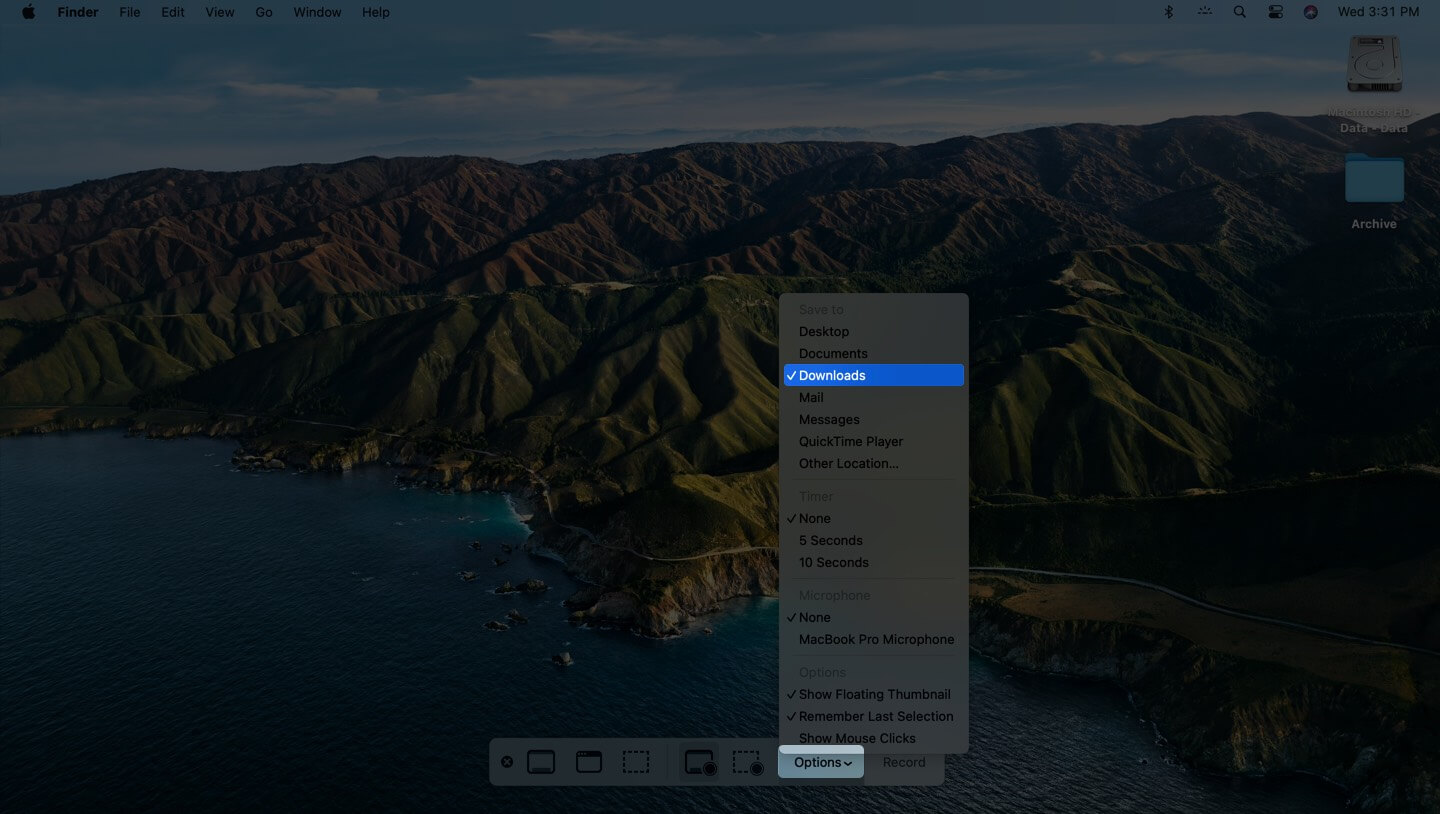Toggle Show Floating Thumbnail option
The width and height of the screenshot is (1440, 814).
tap(874, 694)
